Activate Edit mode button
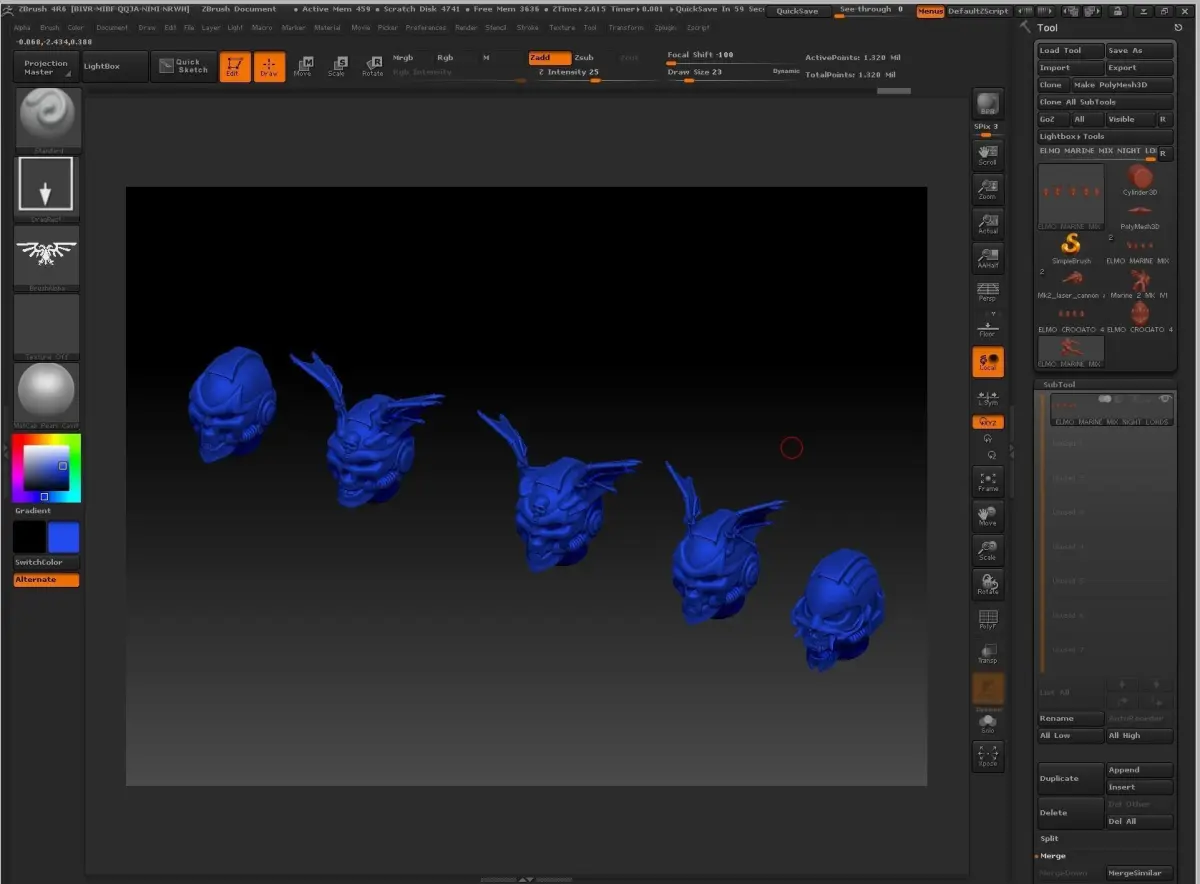 [x=235, y=67]
